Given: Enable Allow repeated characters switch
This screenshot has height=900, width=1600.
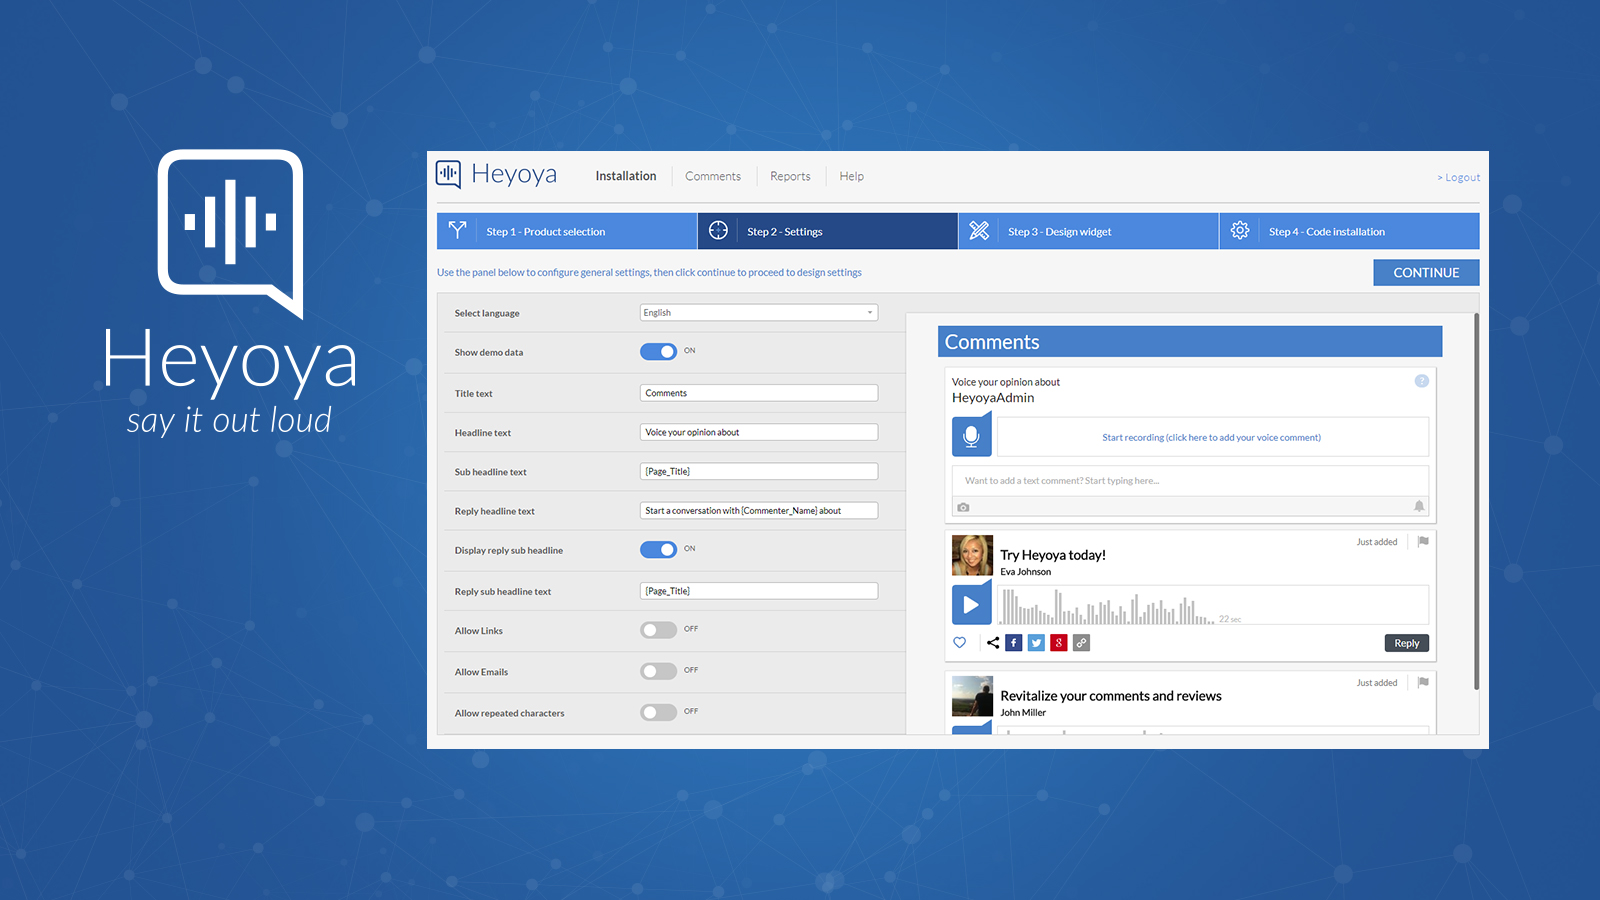Looking at the screenshot, I should 658,712.
